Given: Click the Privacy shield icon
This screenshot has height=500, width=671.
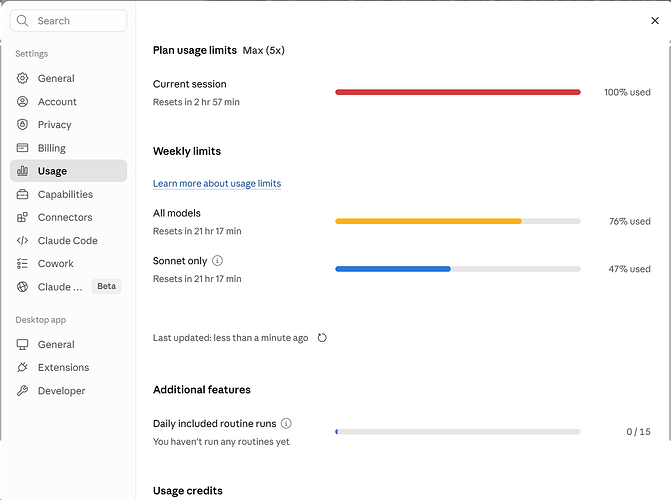Looking at the screenshot, I should coord(22,125).
